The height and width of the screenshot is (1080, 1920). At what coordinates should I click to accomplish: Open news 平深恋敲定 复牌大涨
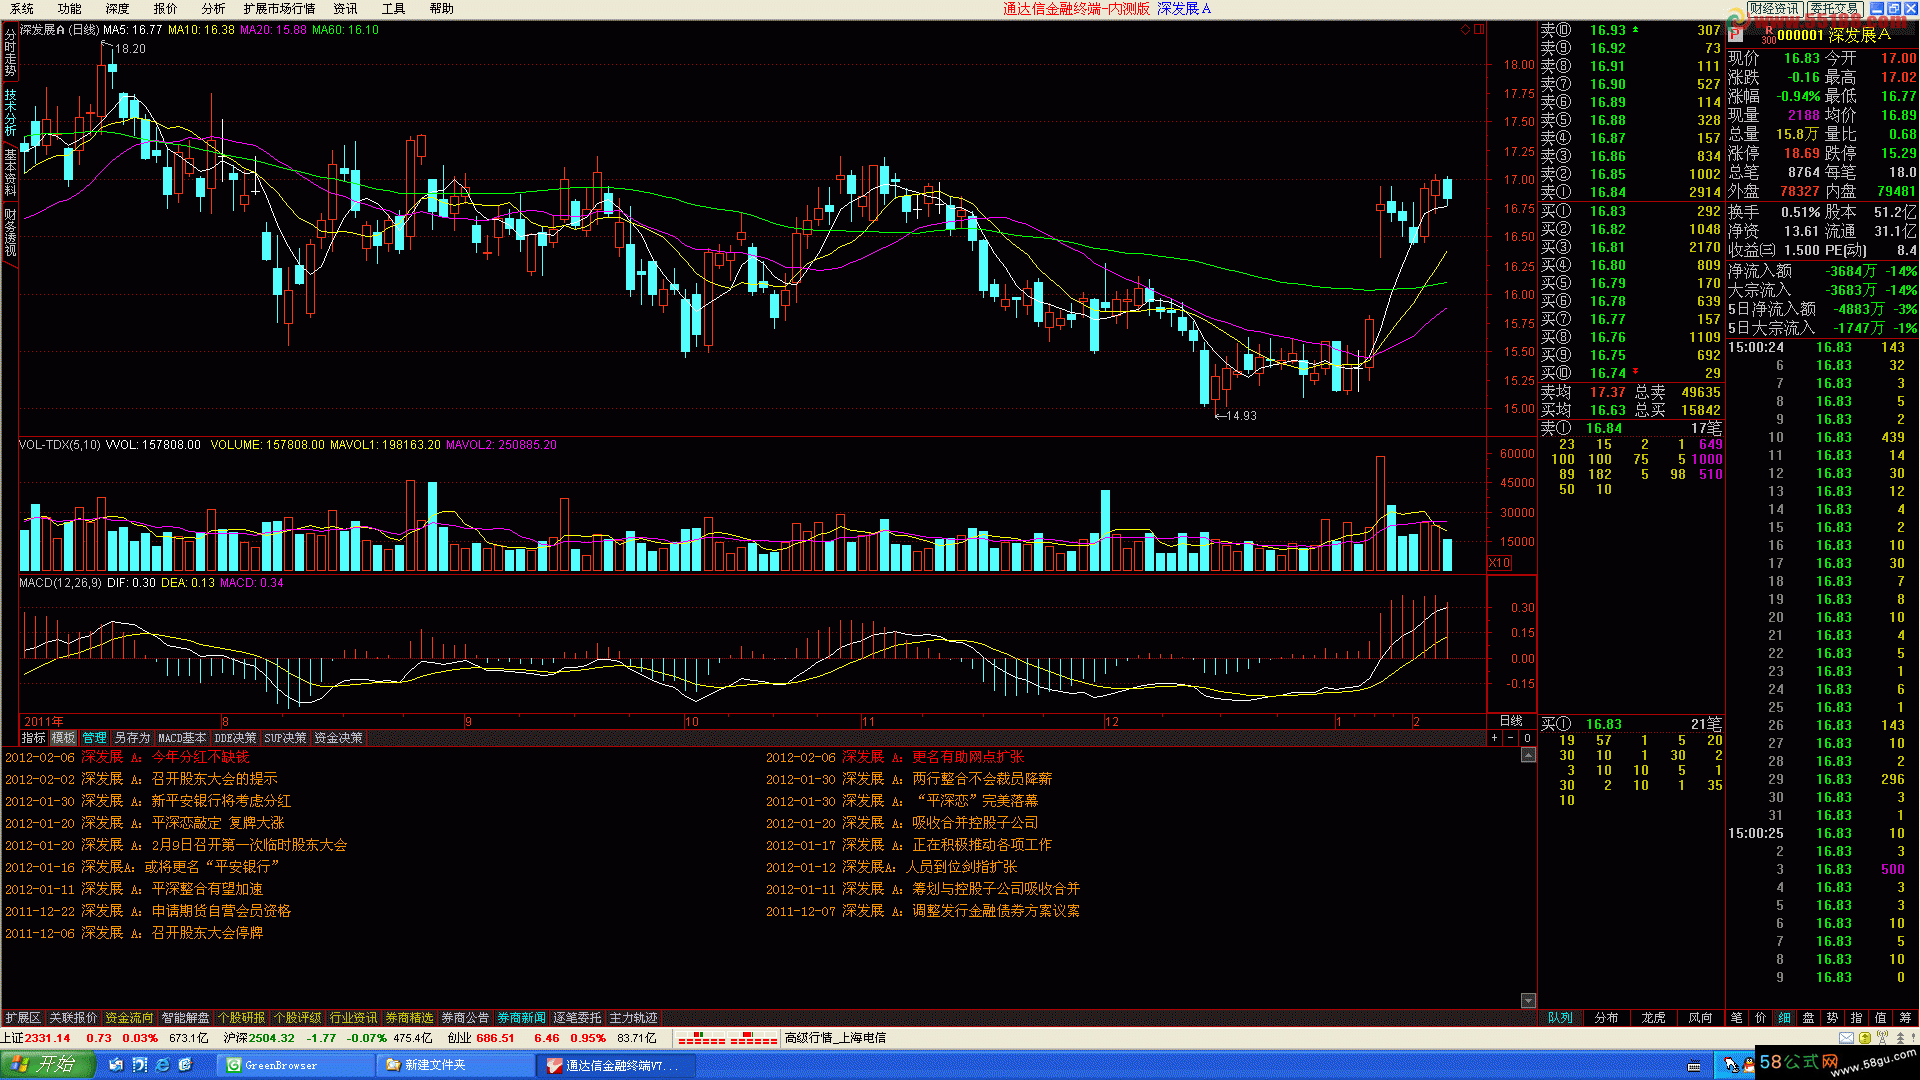point(218,823)
